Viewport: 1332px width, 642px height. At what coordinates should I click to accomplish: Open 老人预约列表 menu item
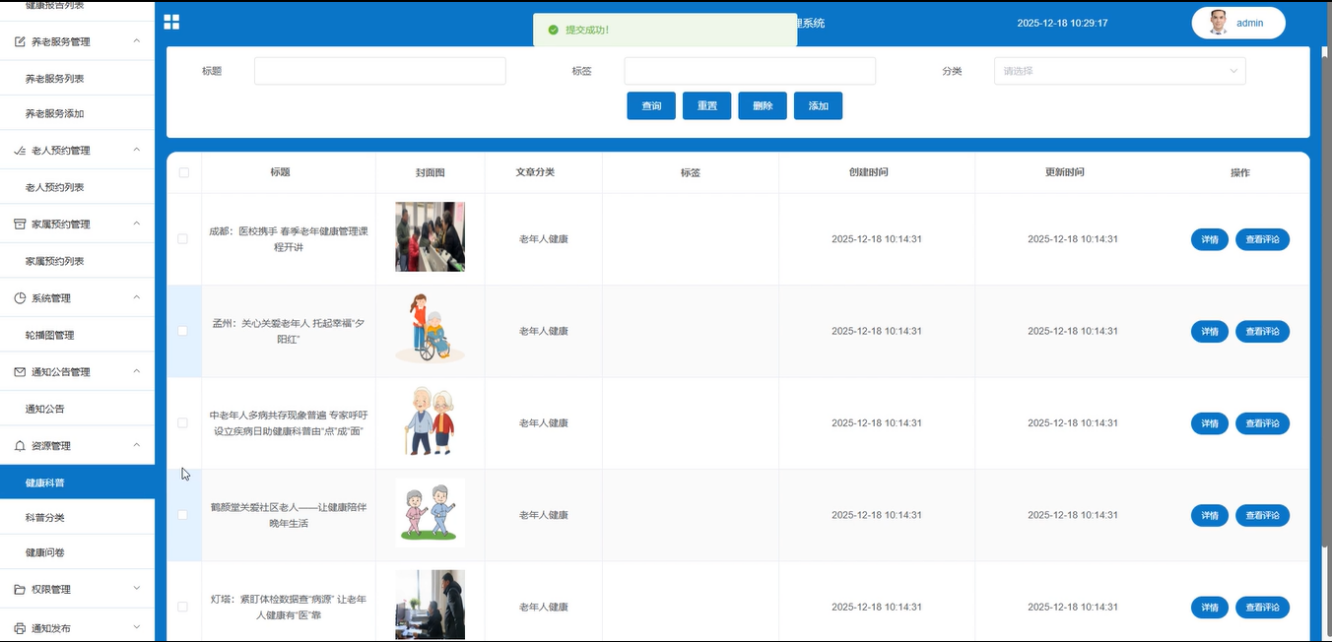[77, 187]
